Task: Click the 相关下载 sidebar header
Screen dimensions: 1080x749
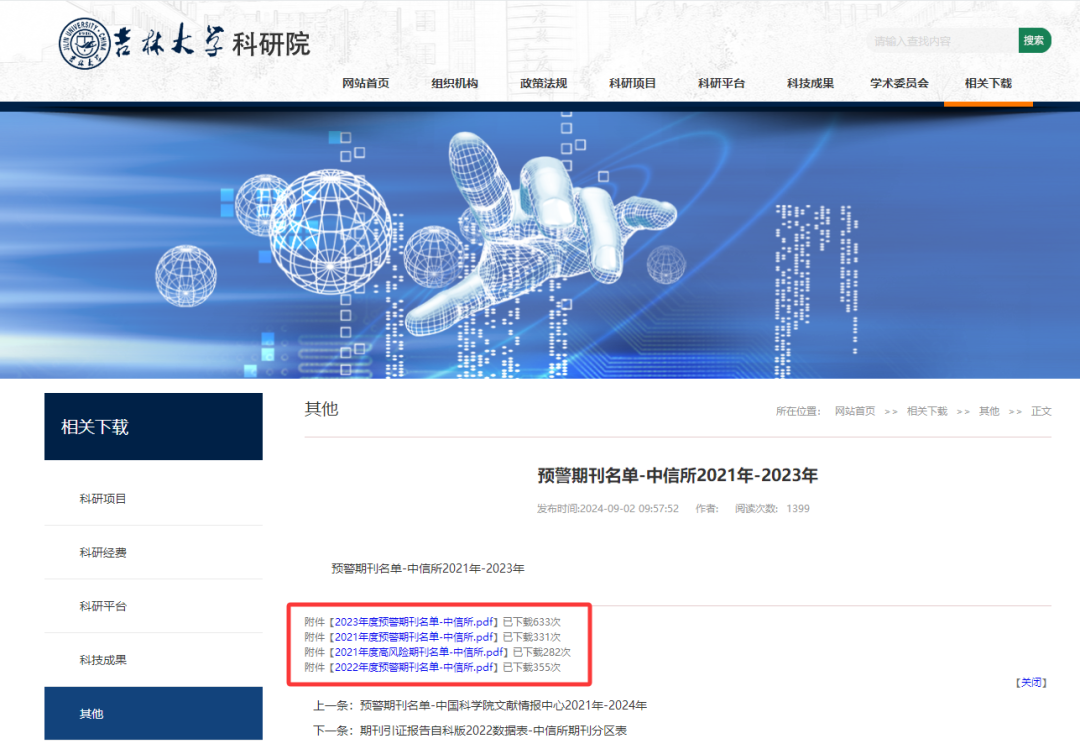Action: [154, 427]
